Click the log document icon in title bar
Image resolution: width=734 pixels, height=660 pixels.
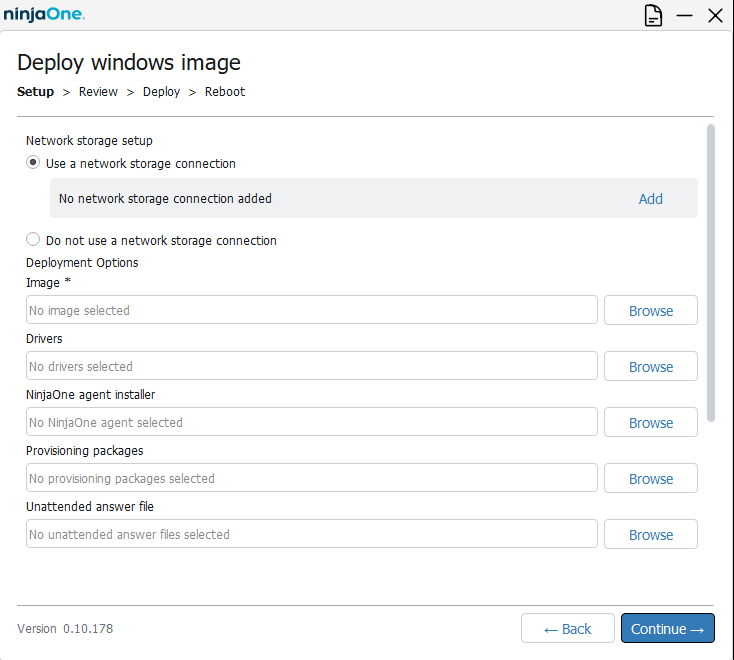(653, 15)
